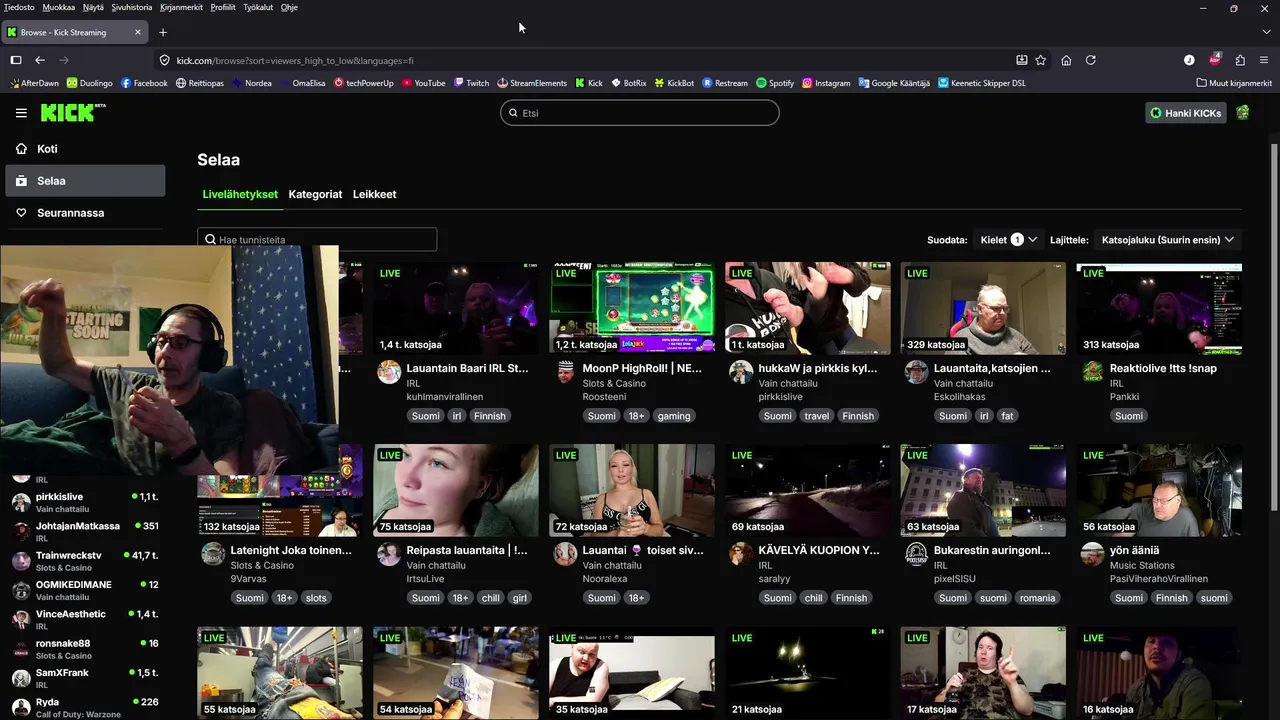
Task: Click the Pankki channel avatar
Action: pos(1092,372)
